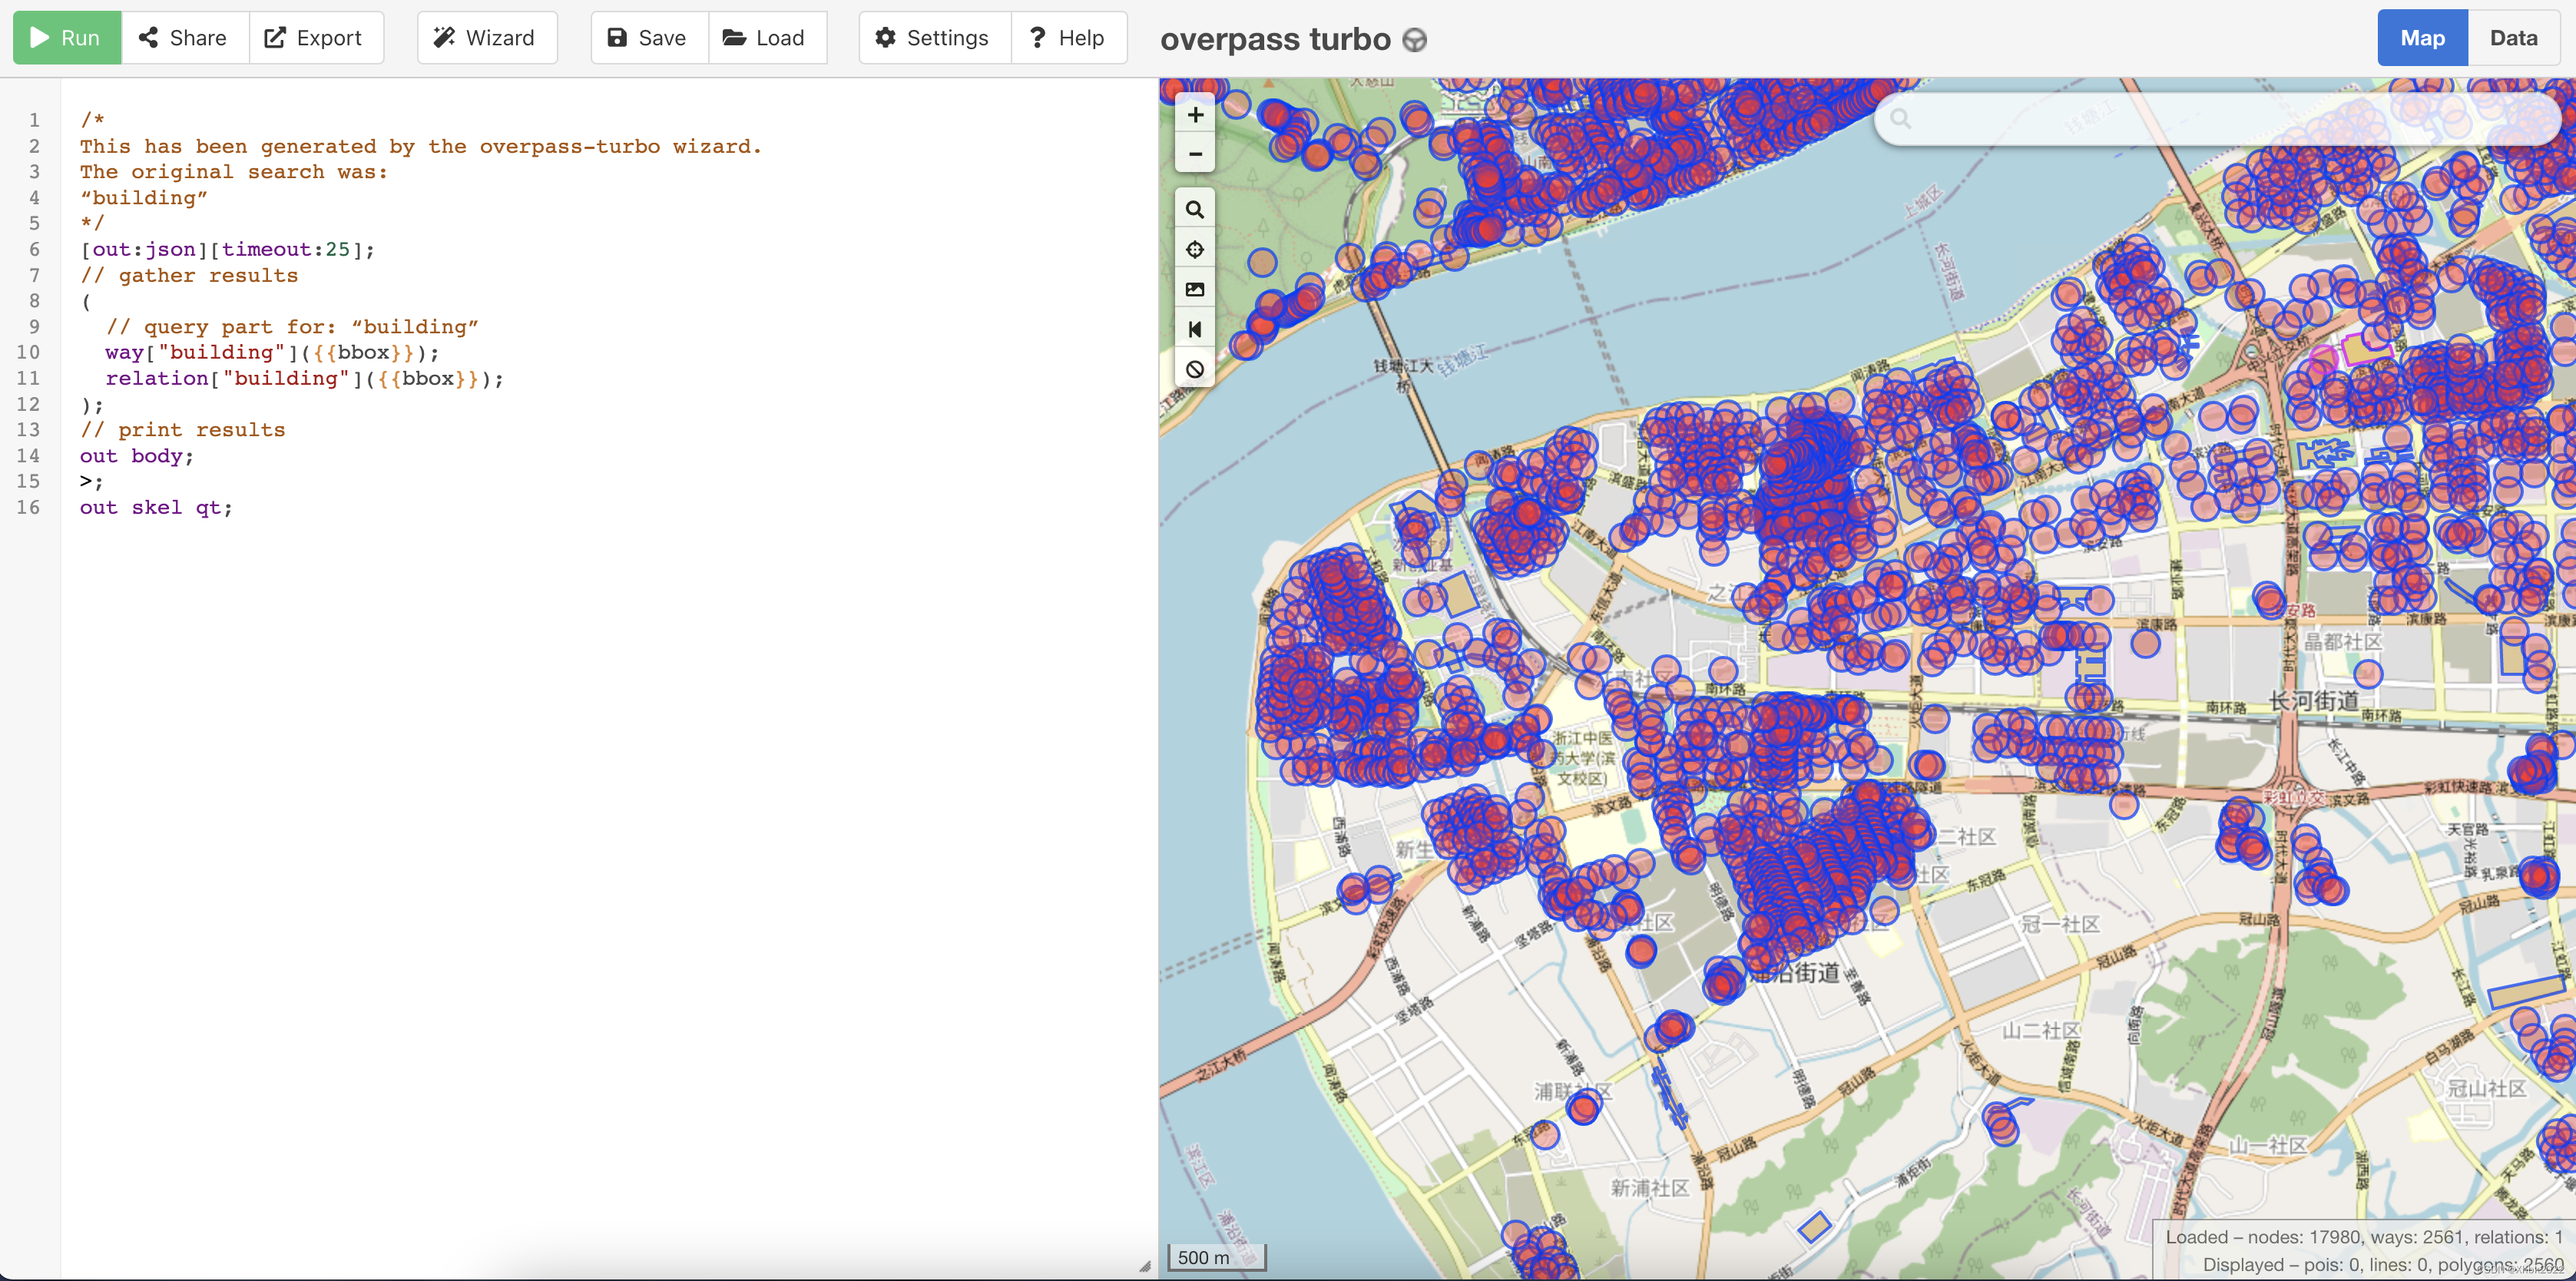
Task: Click the locate me crosshair icon
Action: pyautogui.click(x=1195, y=250)
